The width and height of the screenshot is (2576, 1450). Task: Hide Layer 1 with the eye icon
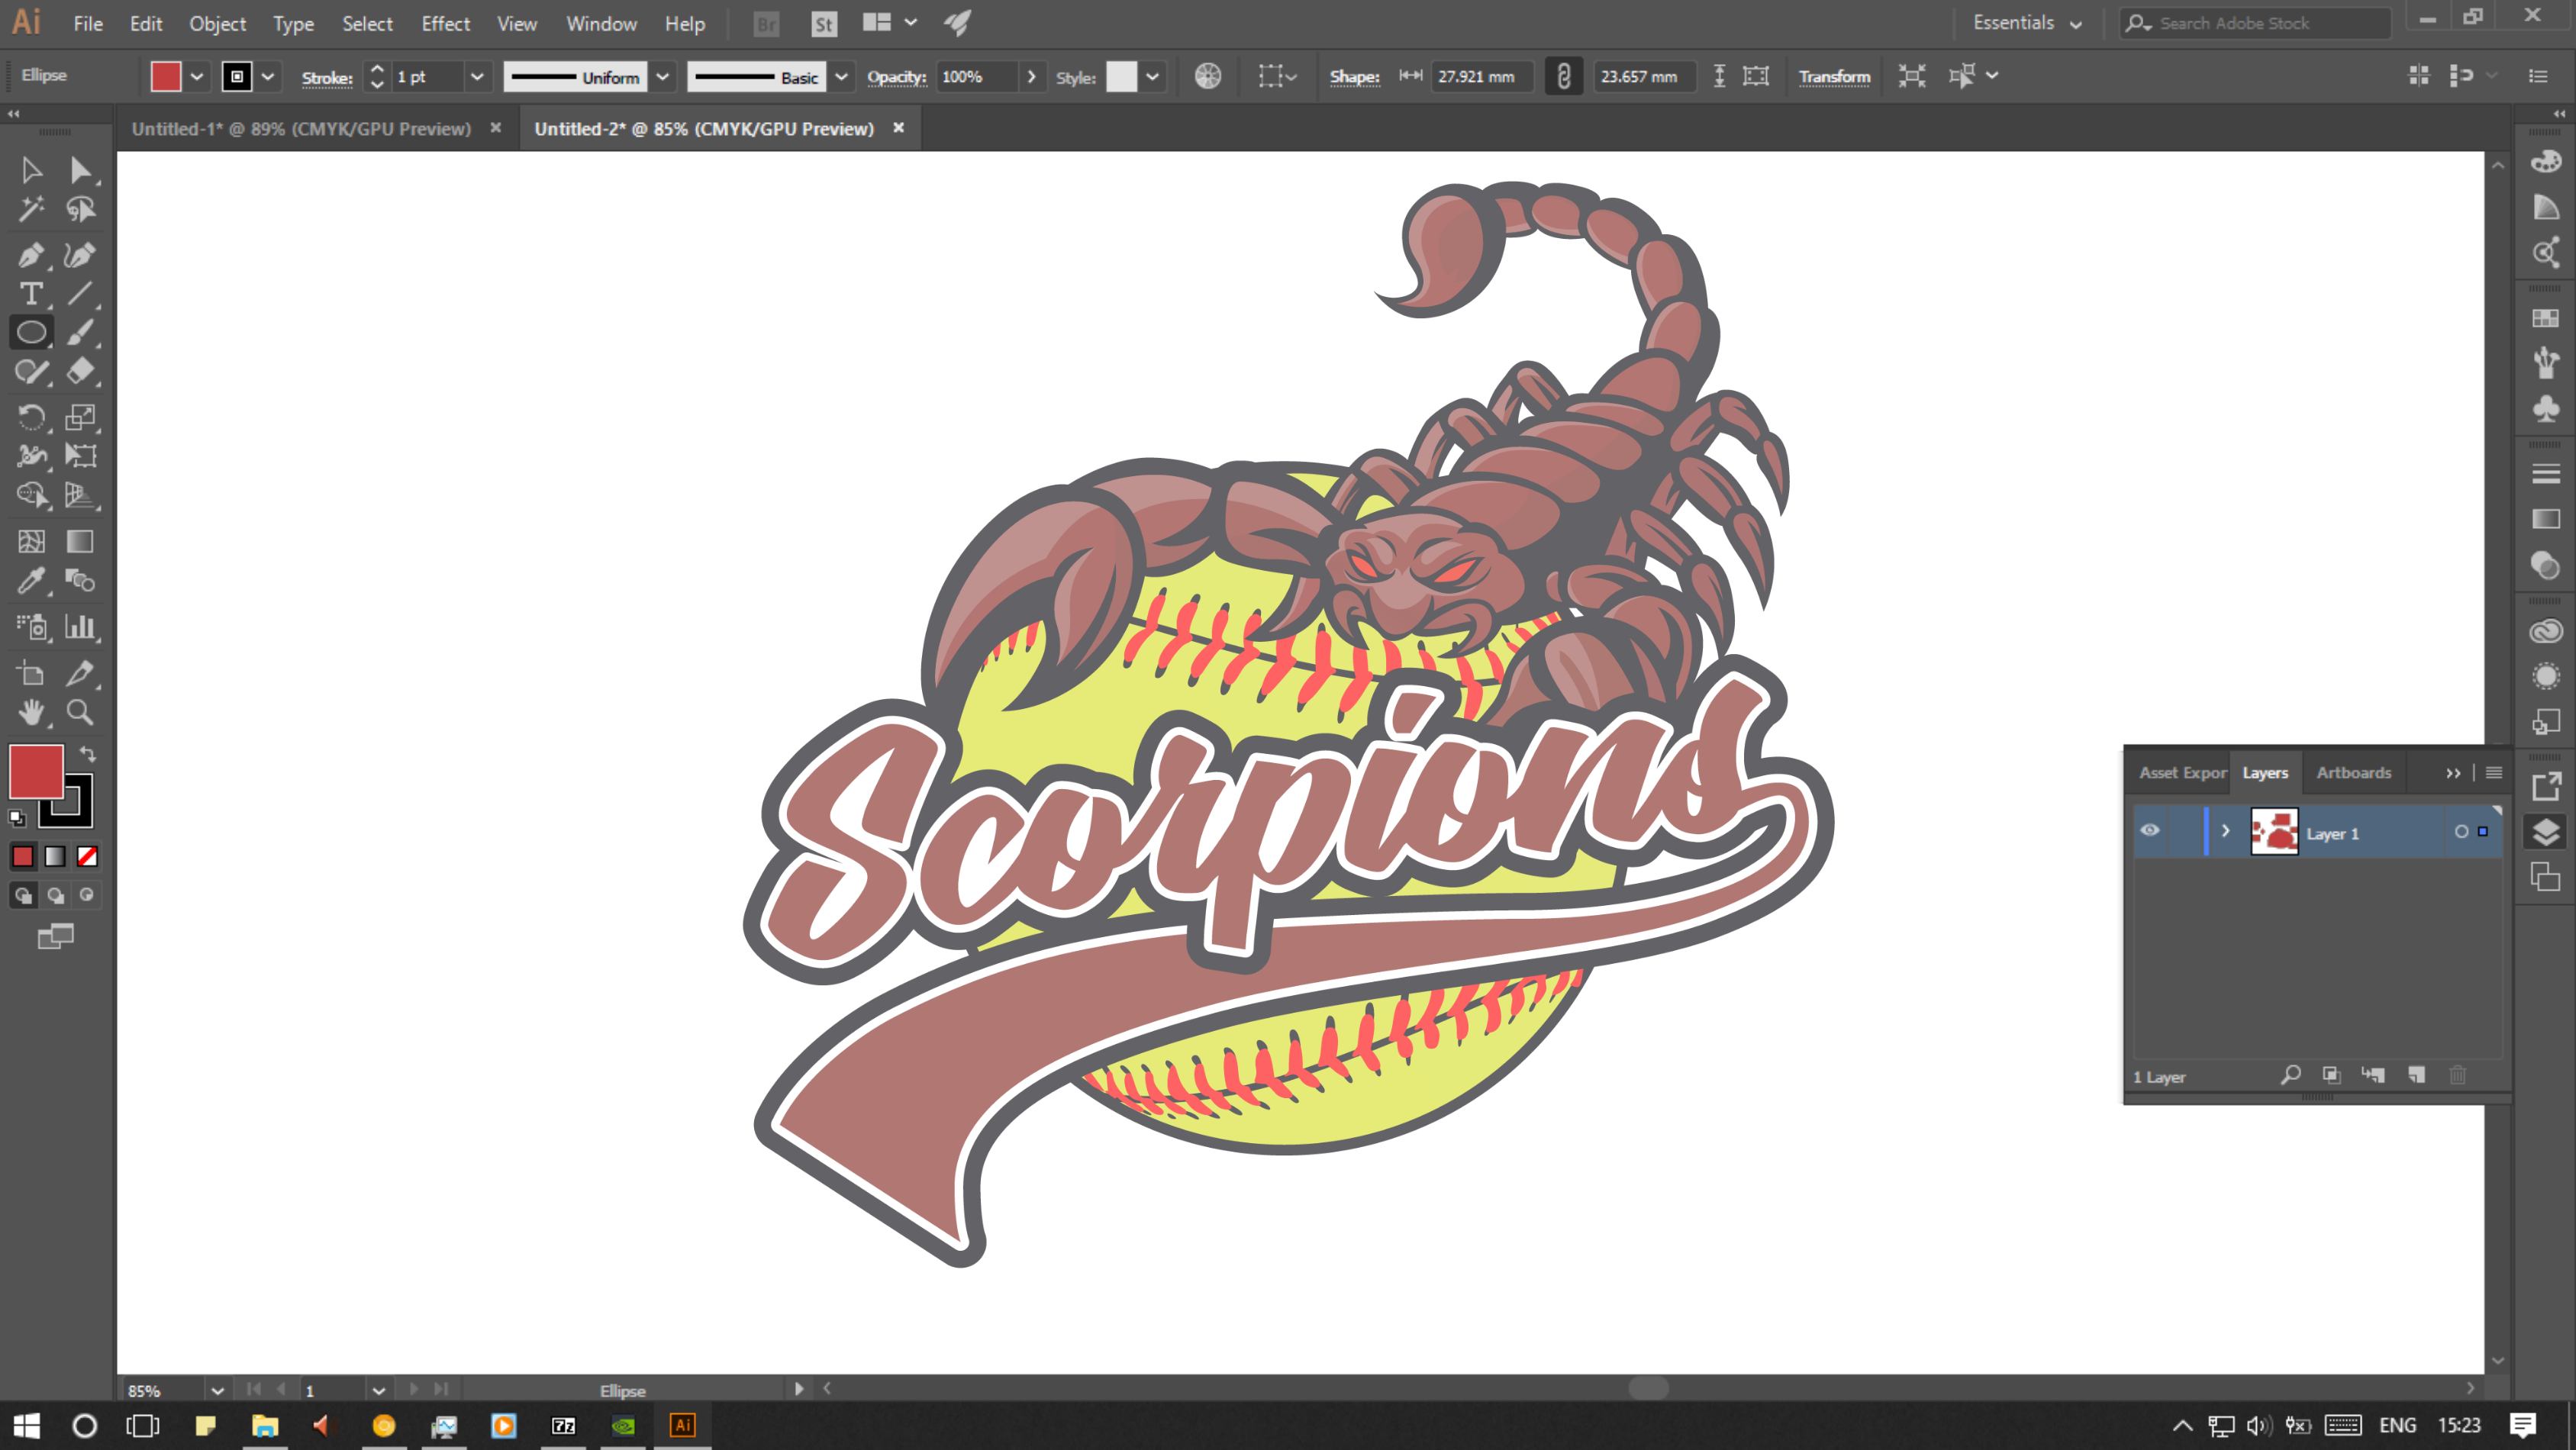[x=2150, y=831]
